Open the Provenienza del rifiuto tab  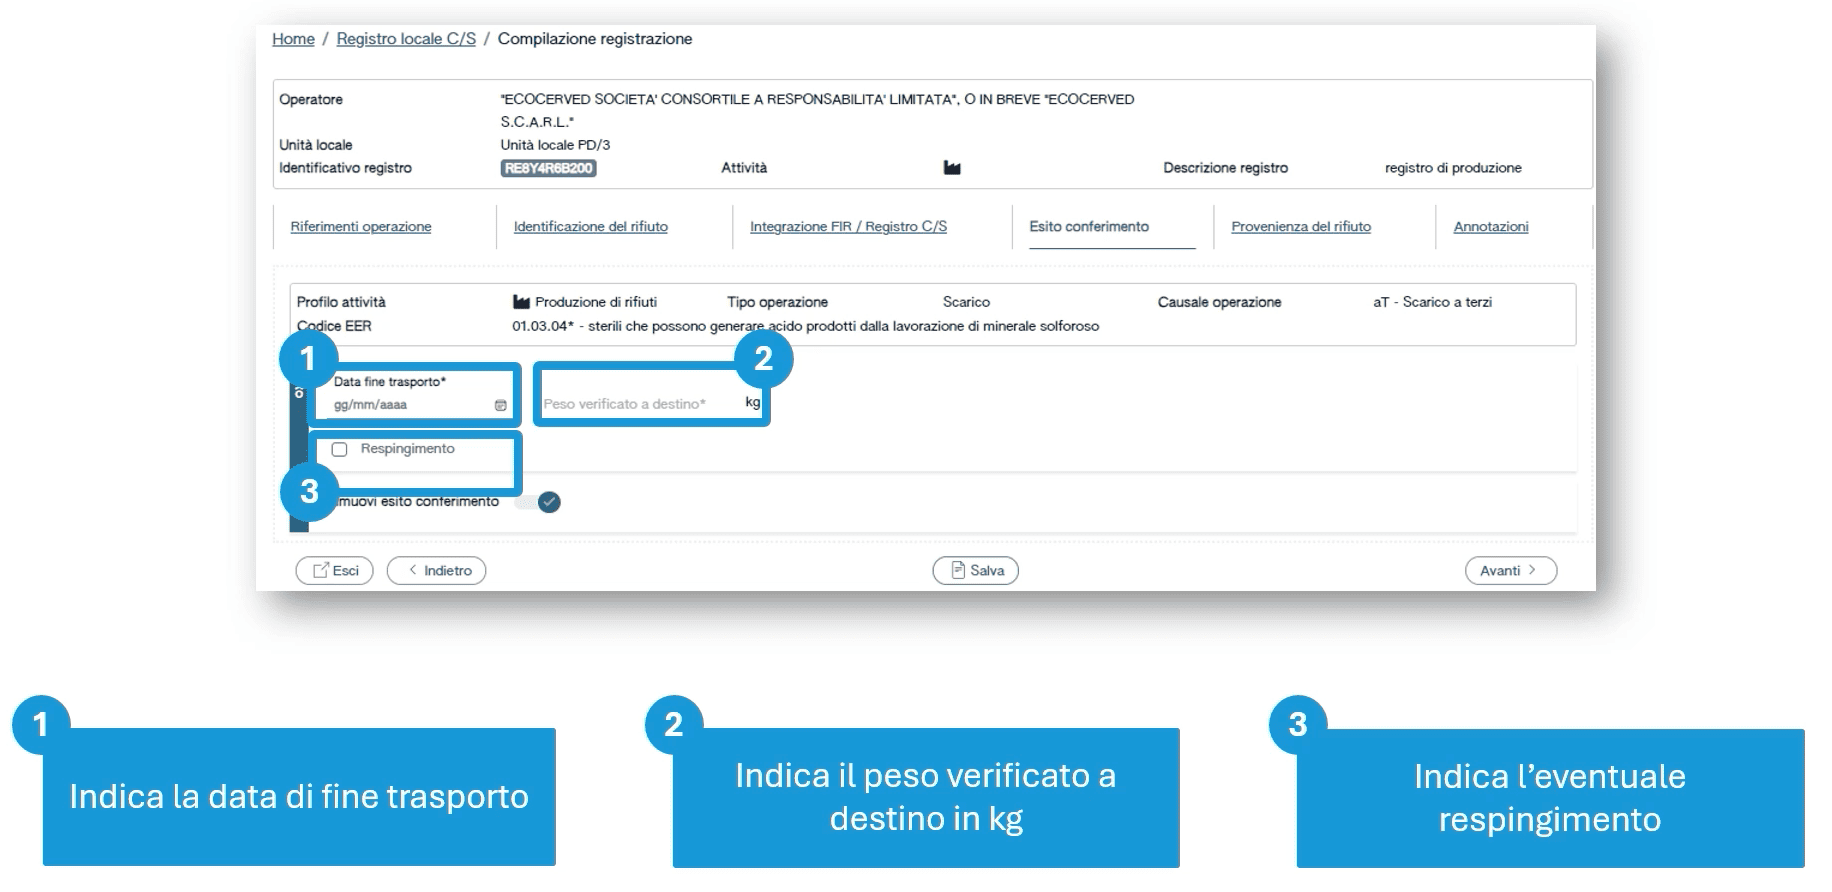click(1300, 227)
